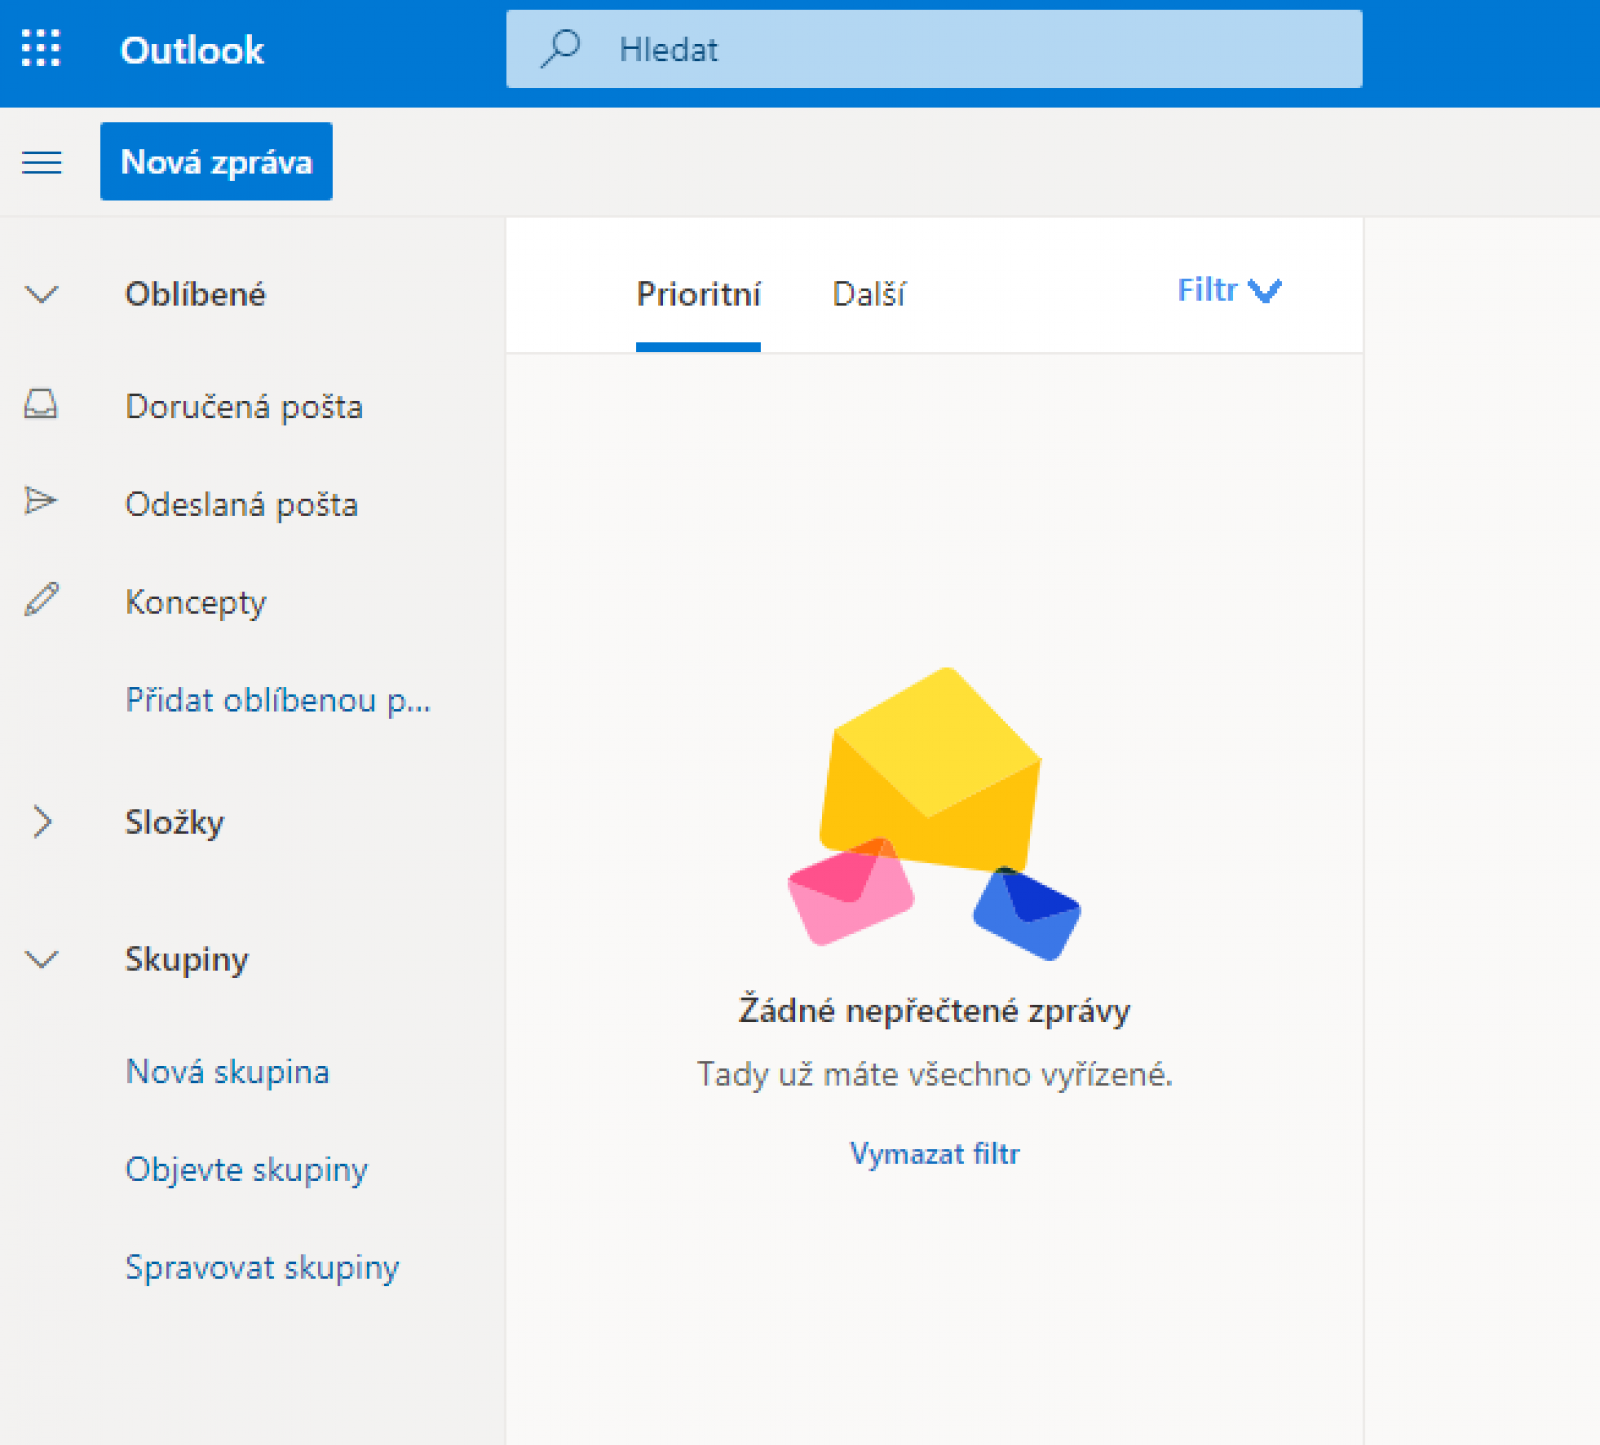The image size is (1600, 1445).
Task: Open Nová skupina link
Action: 227,1072
